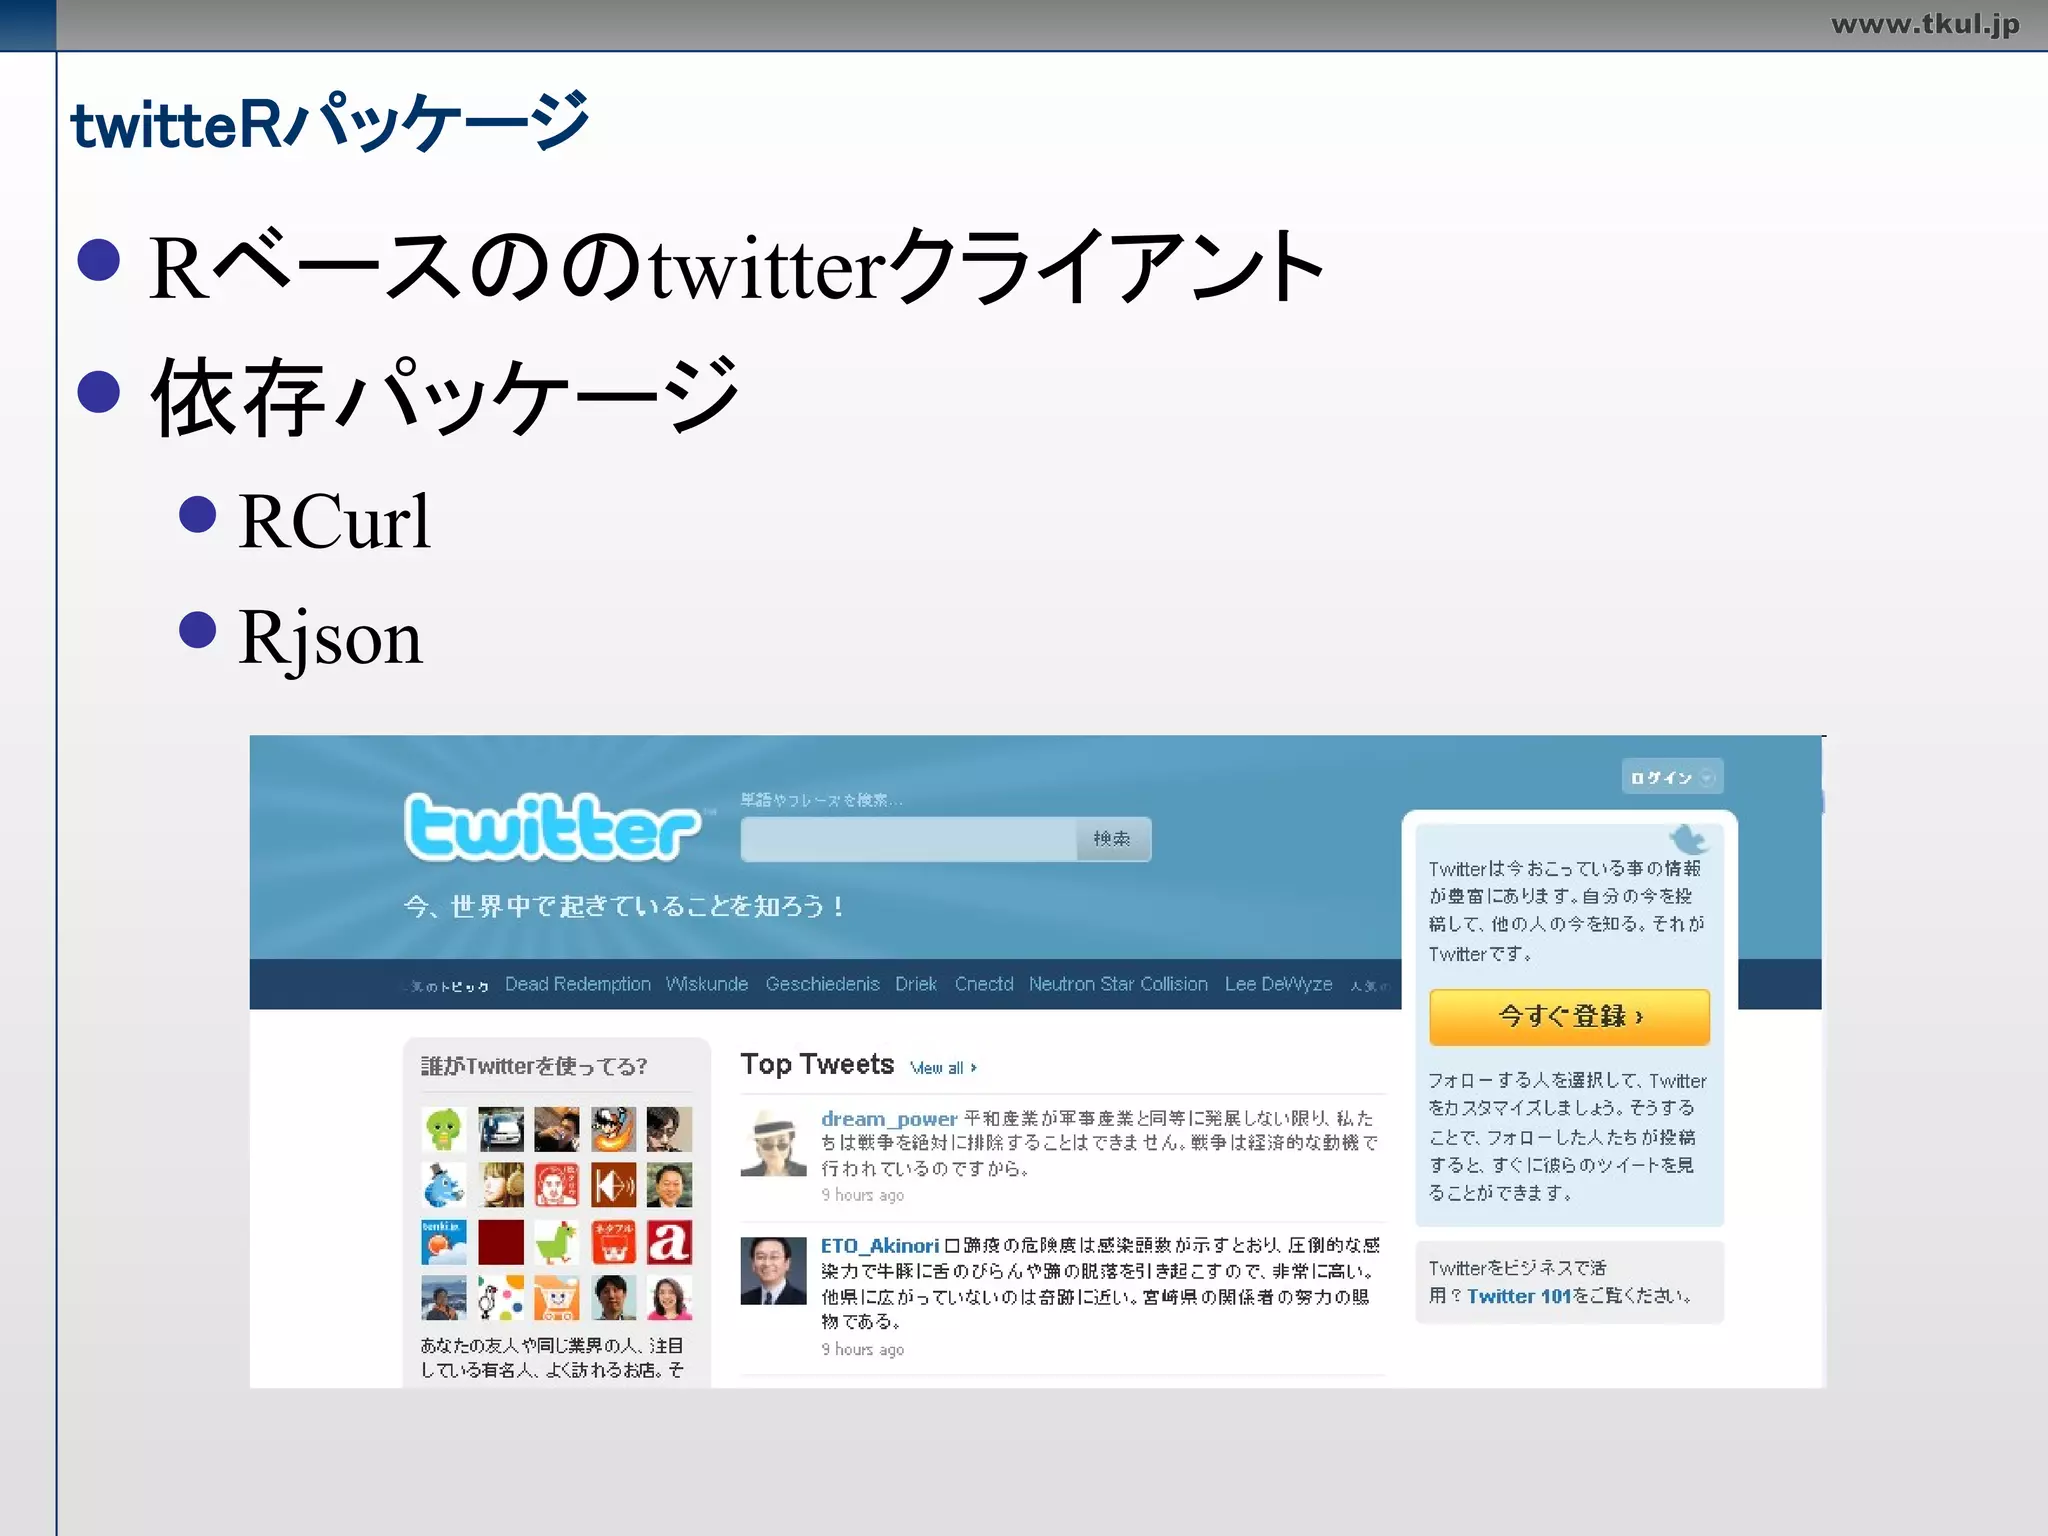Open the Driek trending topic
This screenshot has height=1536, width=2048.
click(916, 984)
